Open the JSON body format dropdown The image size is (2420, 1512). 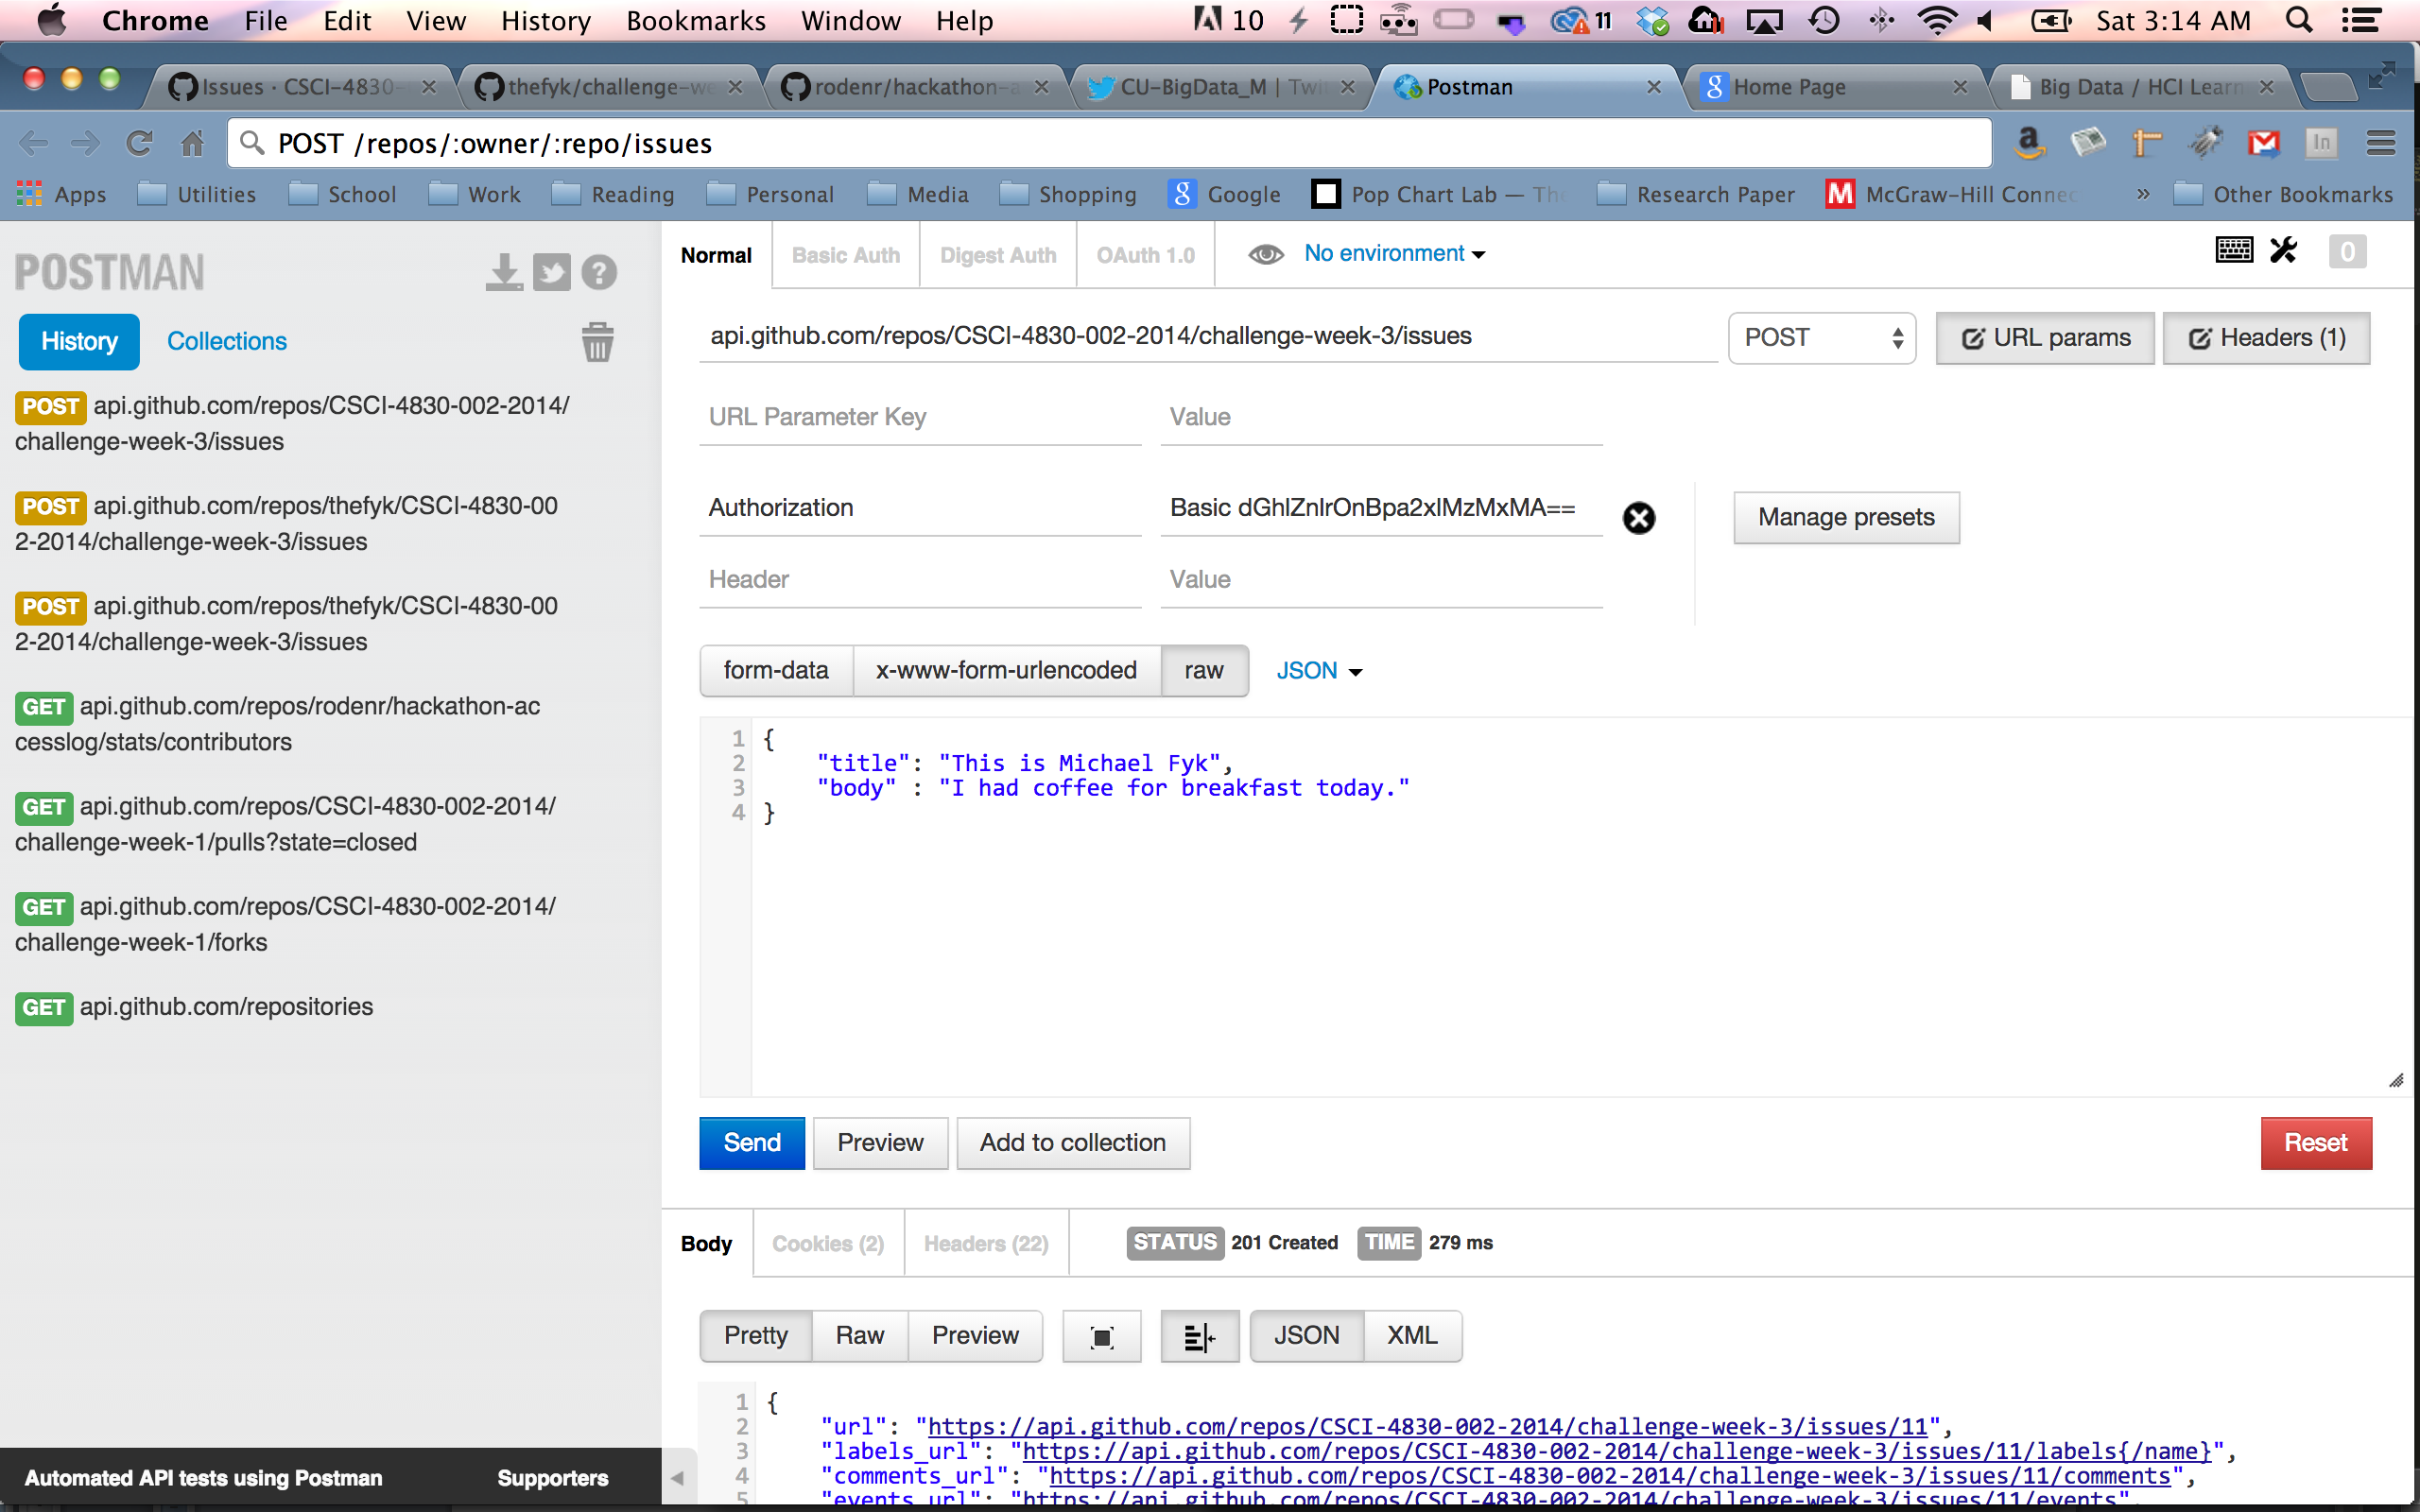pyautogui.click(x=1318, y=671)
